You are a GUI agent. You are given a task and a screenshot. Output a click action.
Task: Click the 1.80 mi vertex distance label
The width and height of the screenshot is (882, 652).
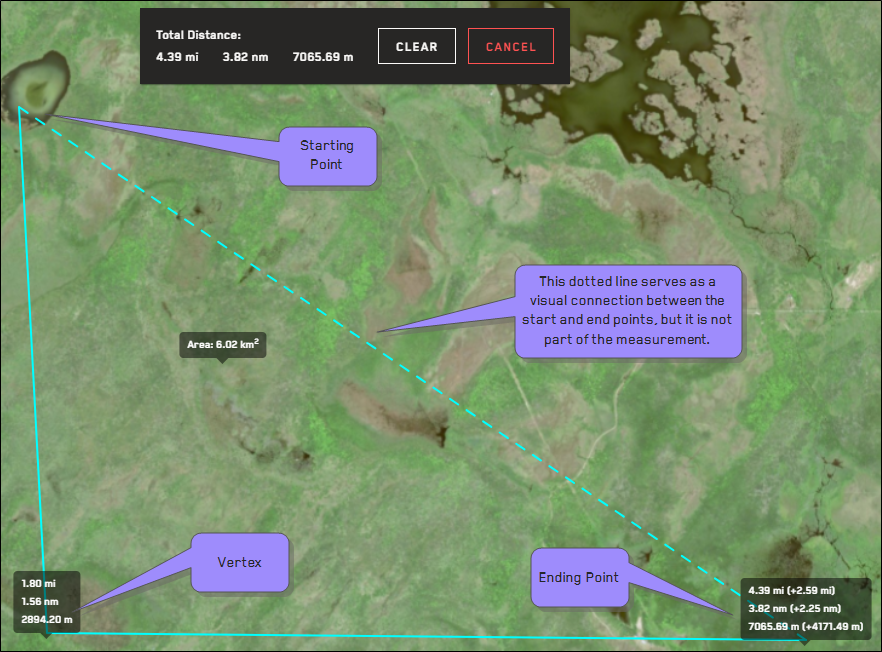(x=38, y=583)
